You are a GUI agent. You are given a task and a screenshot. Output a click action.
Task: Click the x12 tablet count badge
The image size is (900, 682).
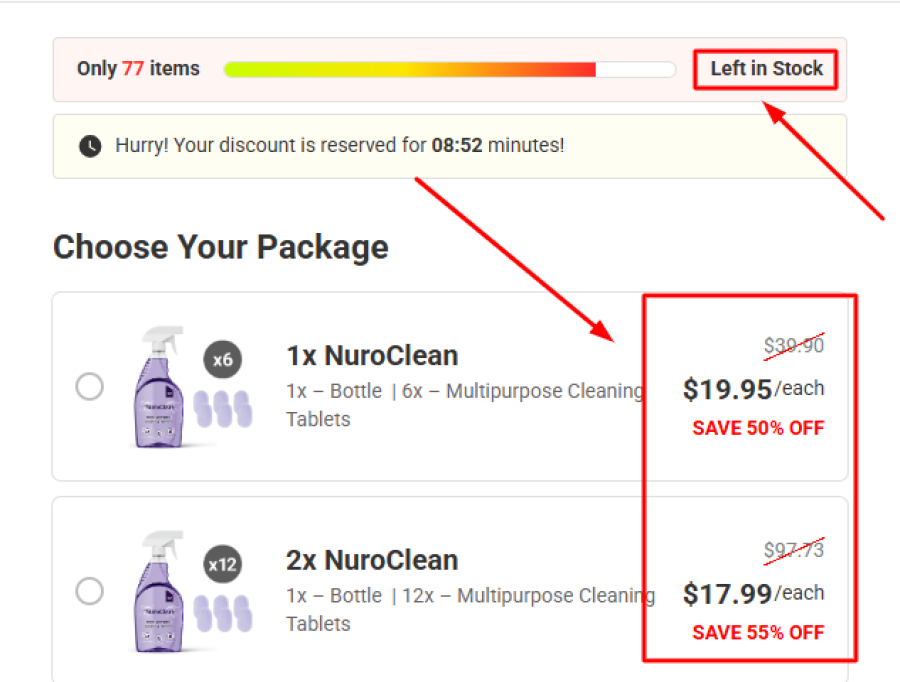point(223,565)
